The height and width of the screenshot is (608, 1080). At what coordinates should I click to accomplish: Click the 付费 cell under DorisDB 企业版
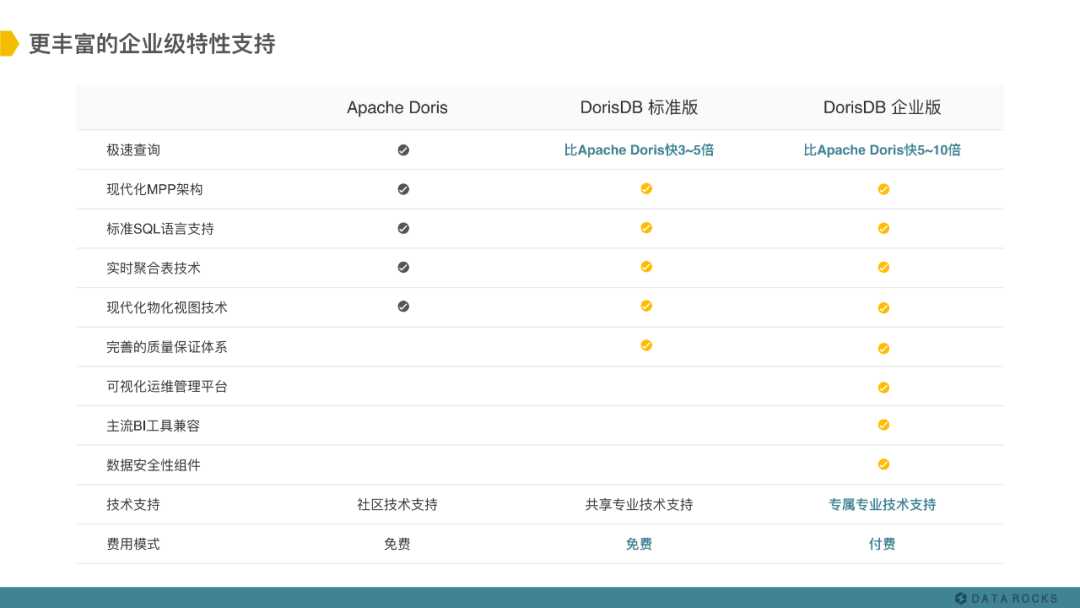(x=882, y=544)
